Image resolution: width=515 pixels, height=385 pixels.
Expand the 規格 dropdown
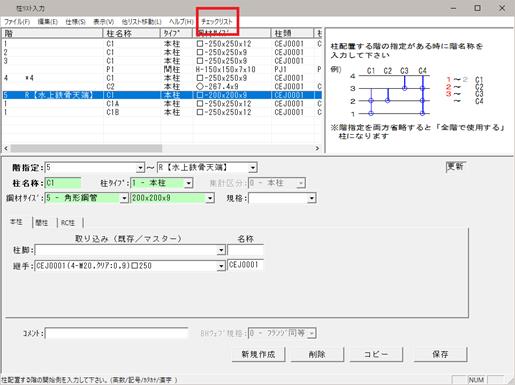311,198
